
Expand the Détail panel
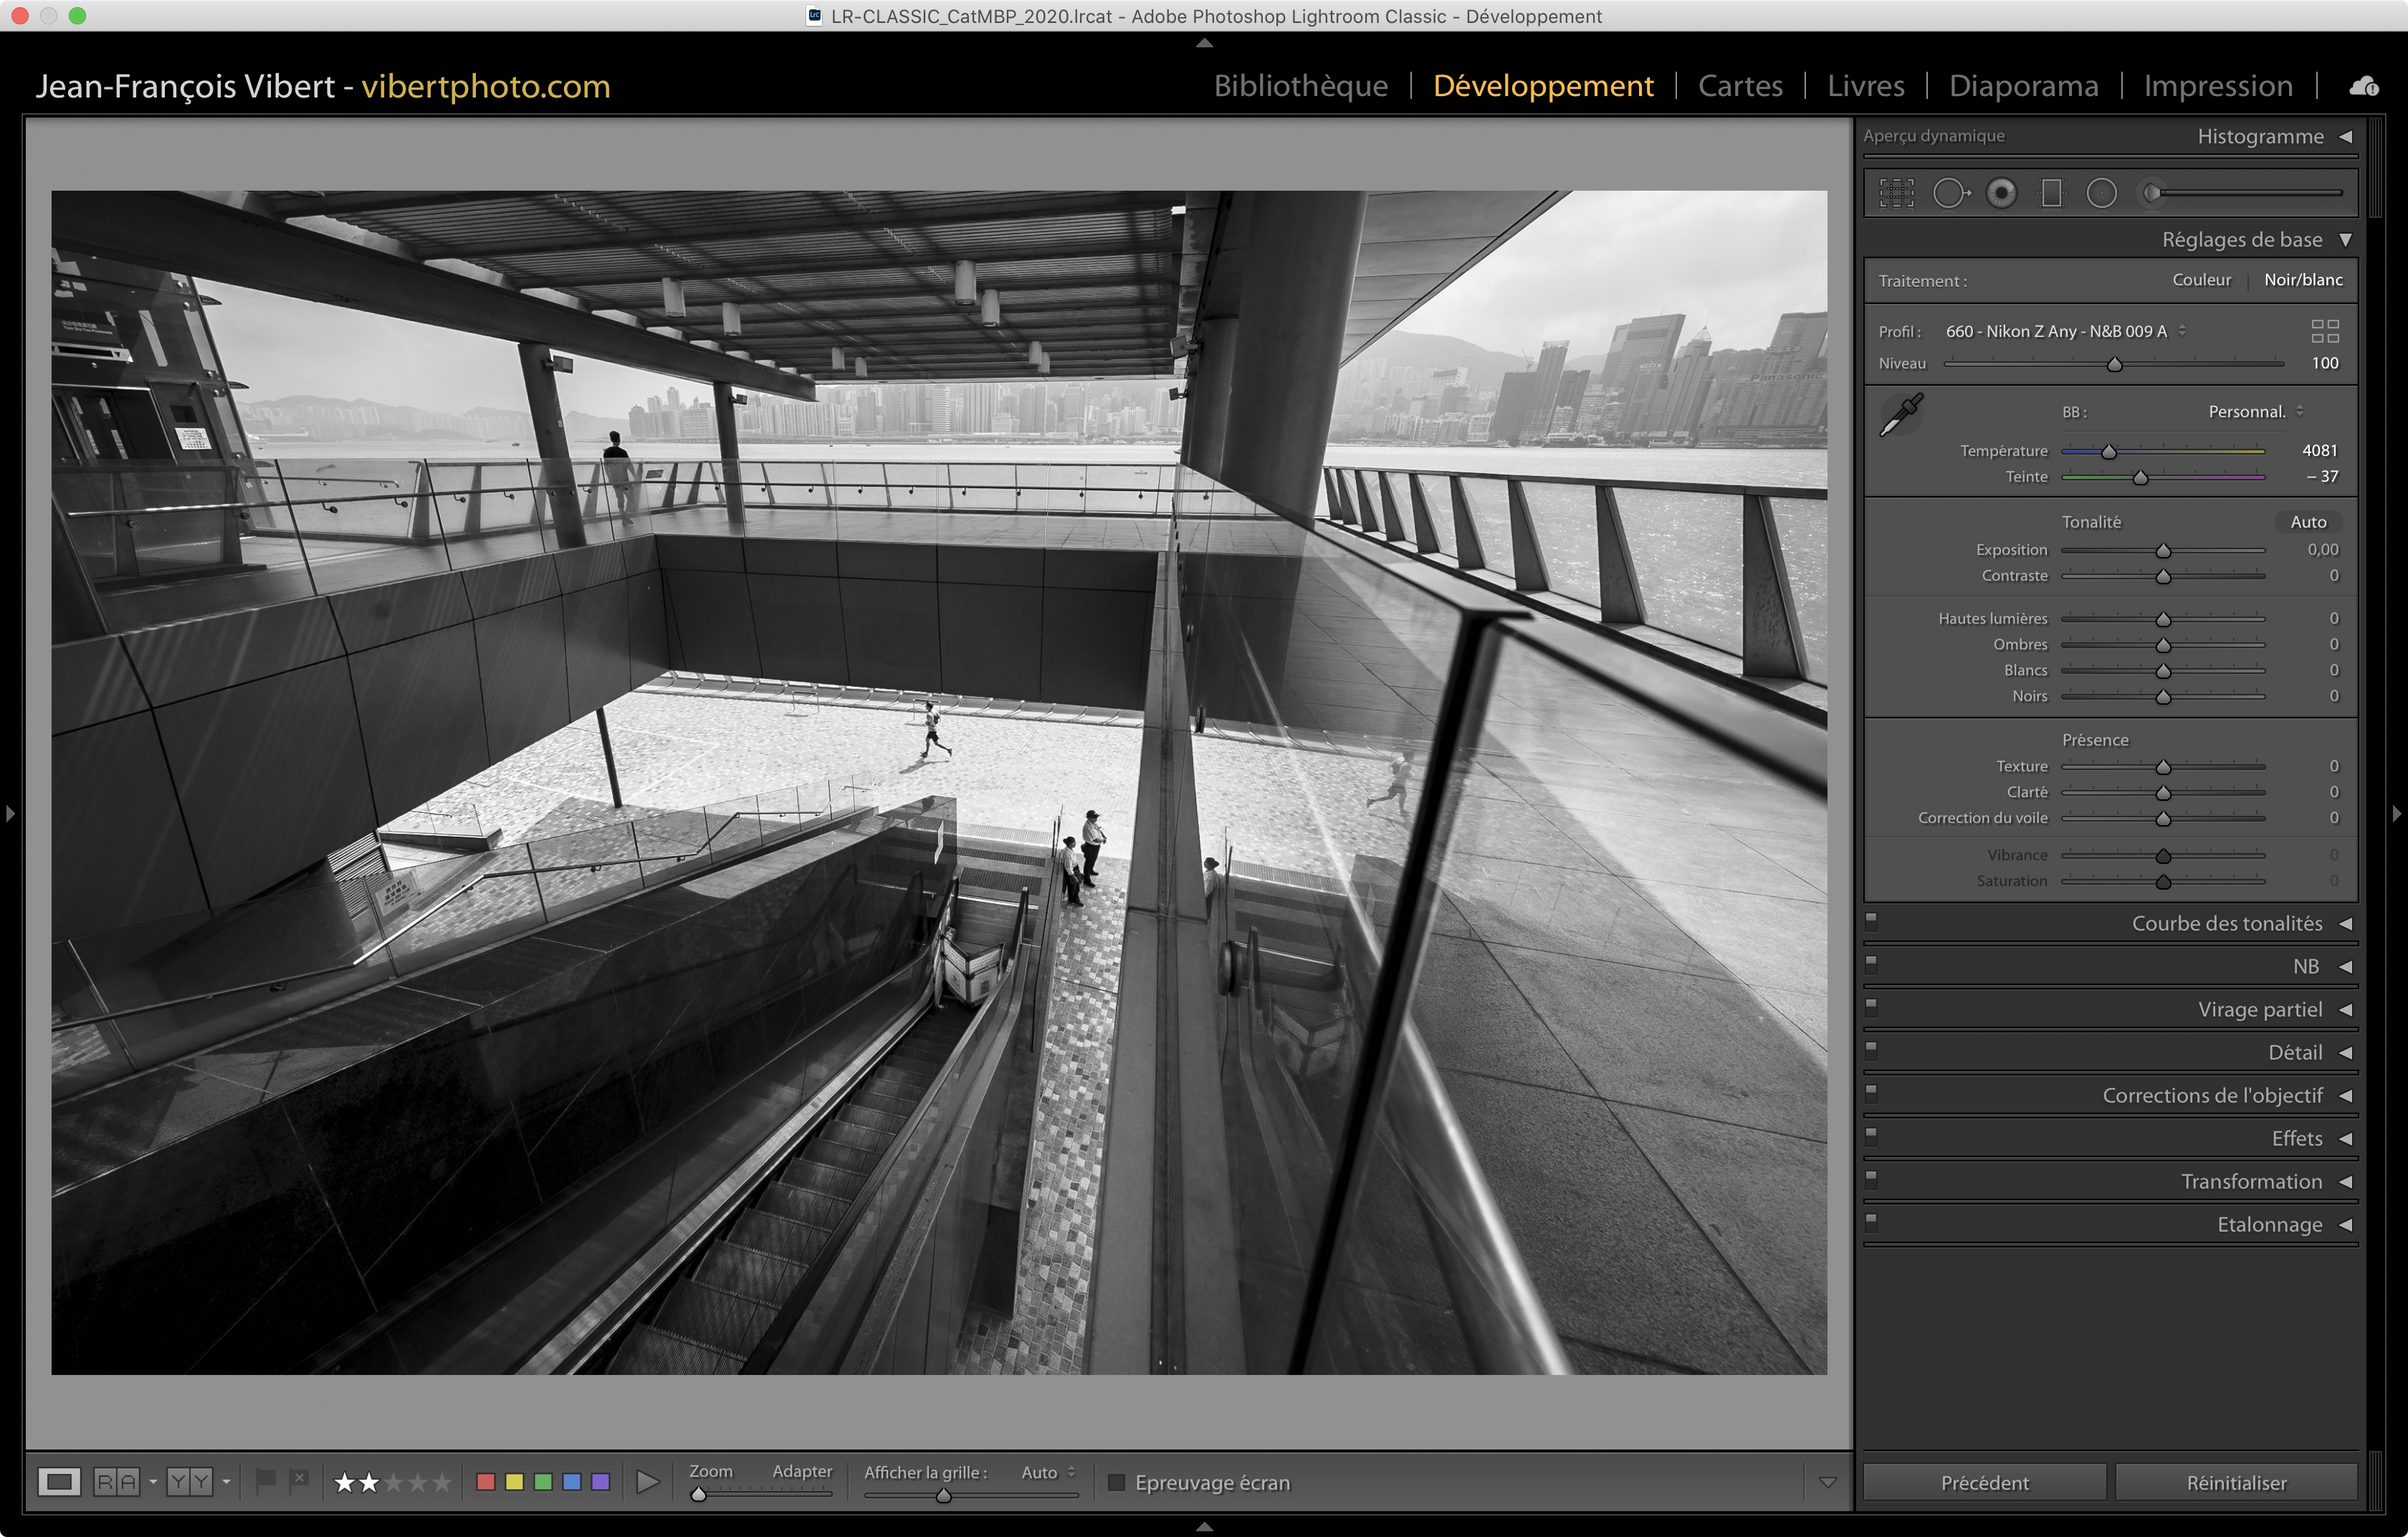(x=2295, y=1052)
